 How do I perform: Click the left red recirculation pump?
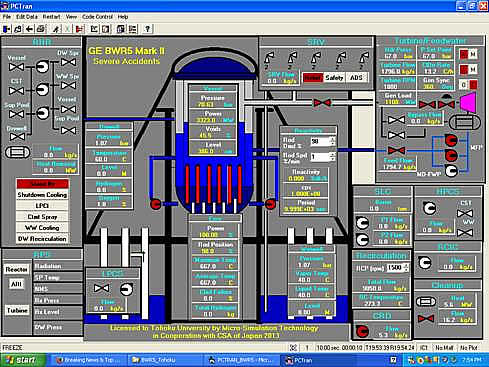[156, 204]
